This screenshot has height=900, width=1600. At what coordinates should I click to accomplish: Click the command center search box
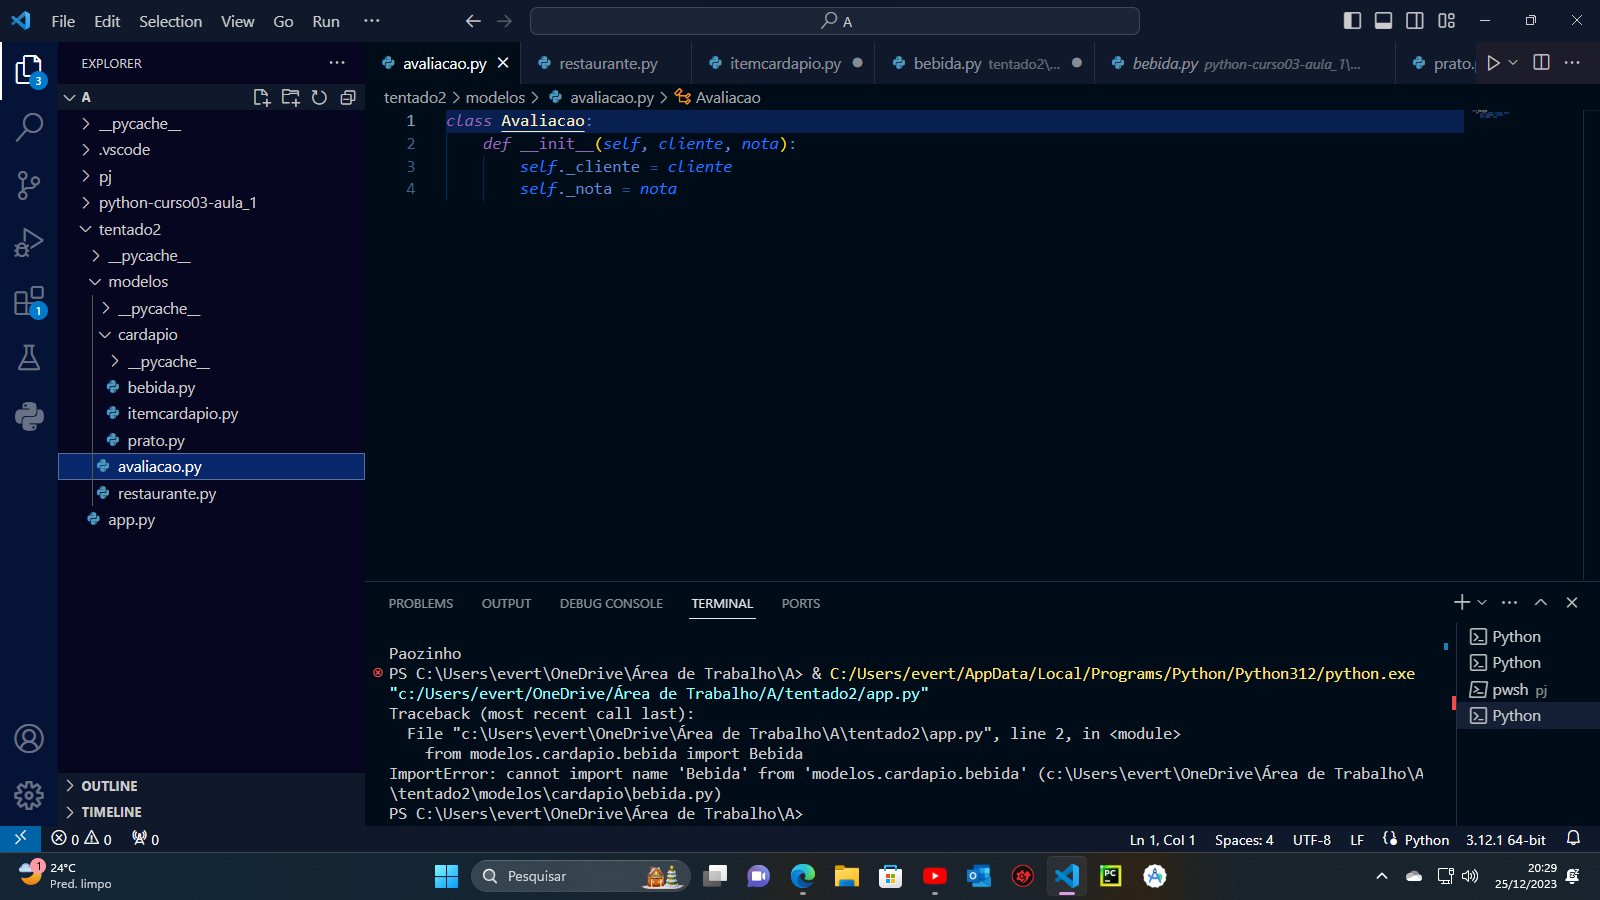click(x=834, y=21)
